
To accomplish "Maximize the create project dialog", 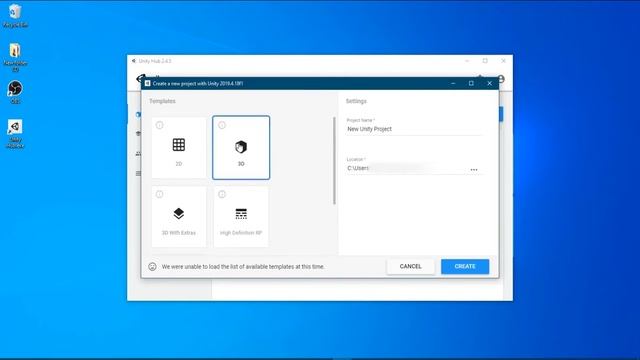I will 471,83.
